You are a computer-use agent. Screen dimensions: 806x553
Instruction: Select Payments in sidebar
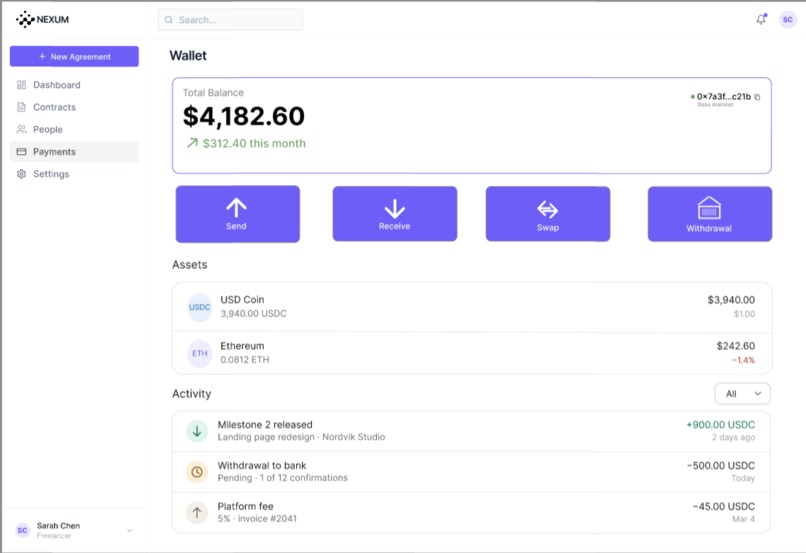(x=74, y=152)
